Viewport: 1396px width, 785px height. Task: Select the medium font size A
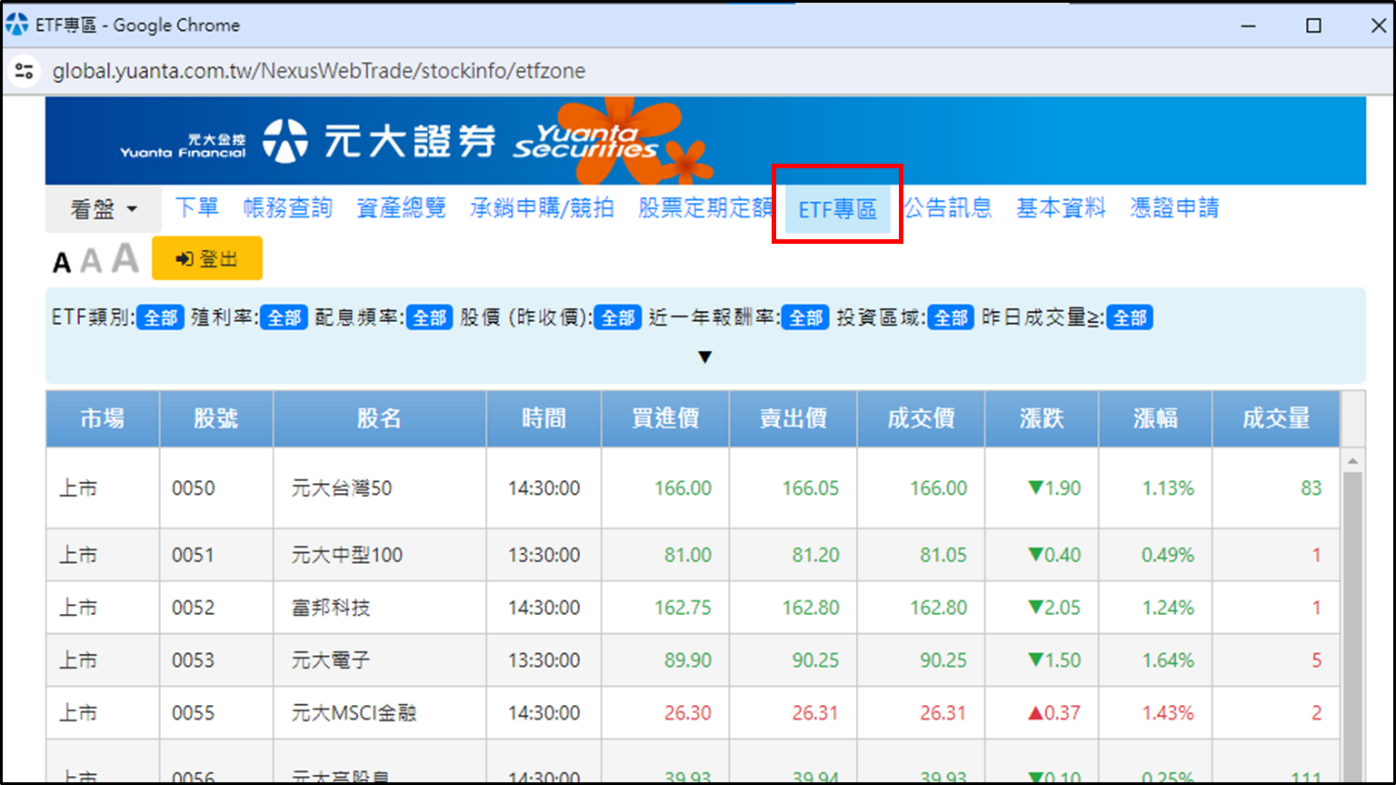(91, 261)
